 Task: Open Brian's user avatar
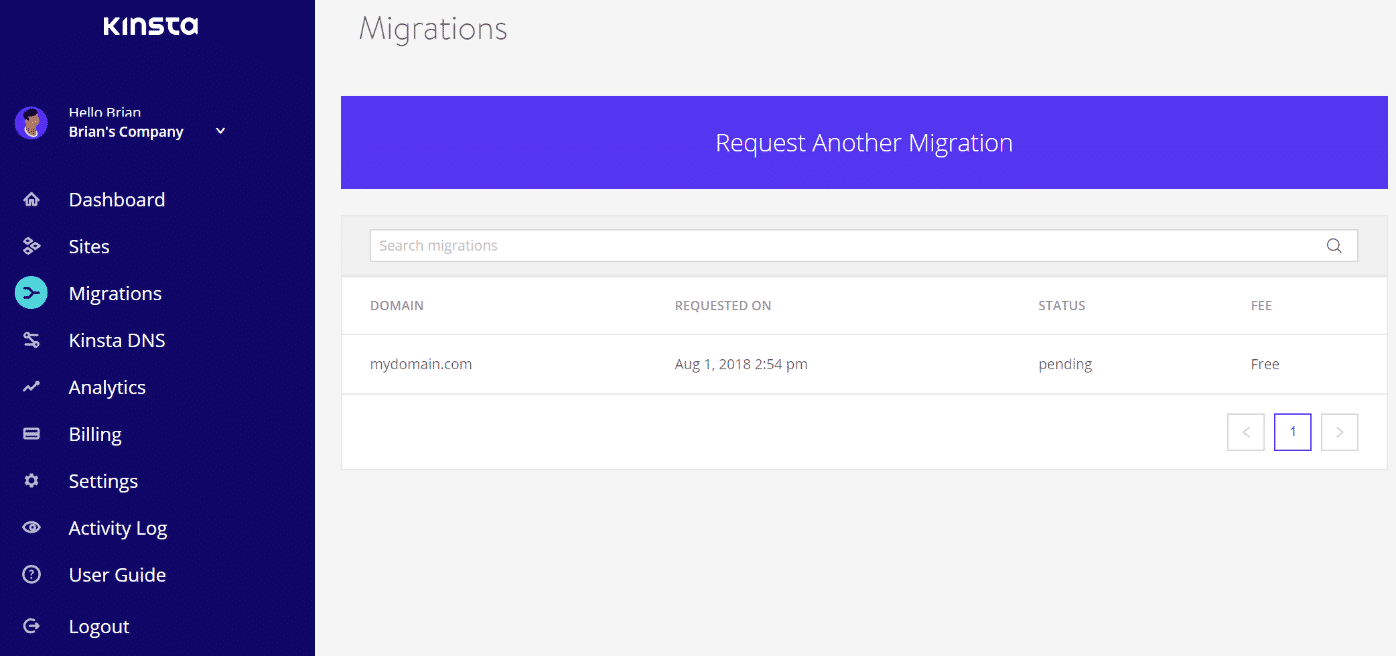(x=31, y=123)
